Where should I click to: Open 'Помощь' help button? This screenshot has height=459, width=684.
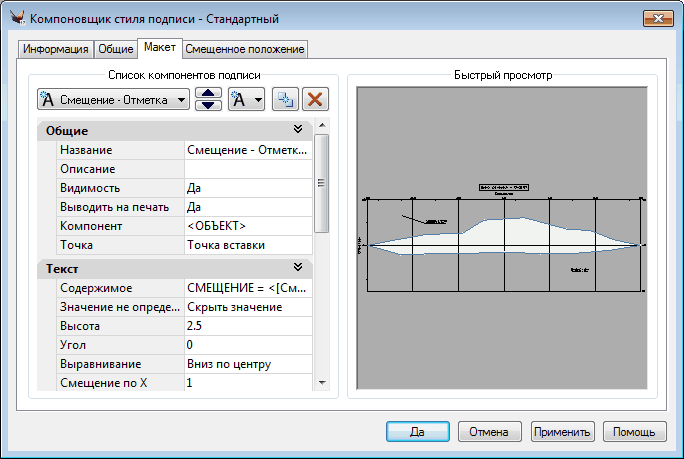[x=634, y=431]
